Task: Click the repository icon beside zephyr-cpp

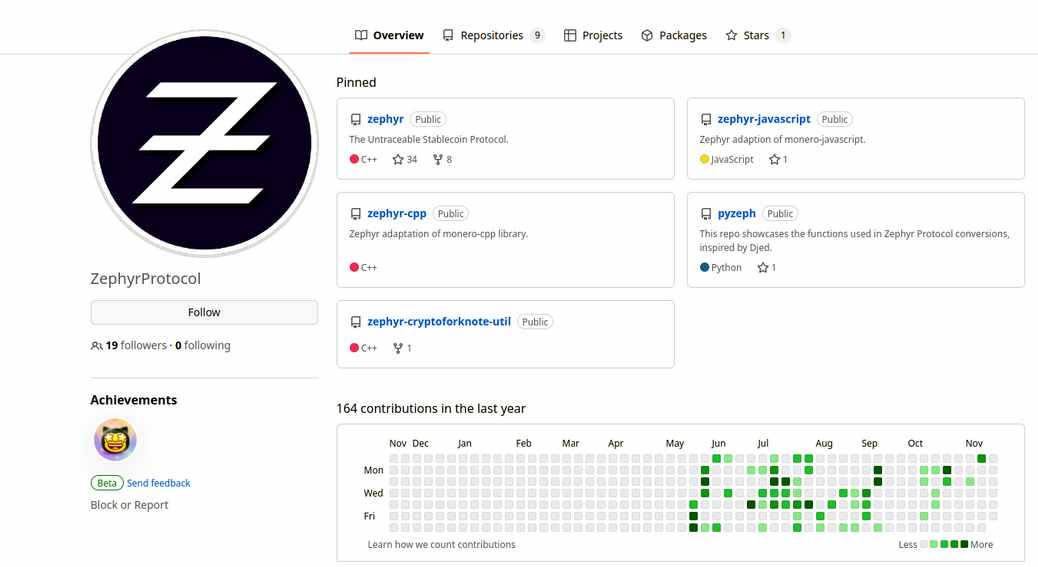Action: 355,214
